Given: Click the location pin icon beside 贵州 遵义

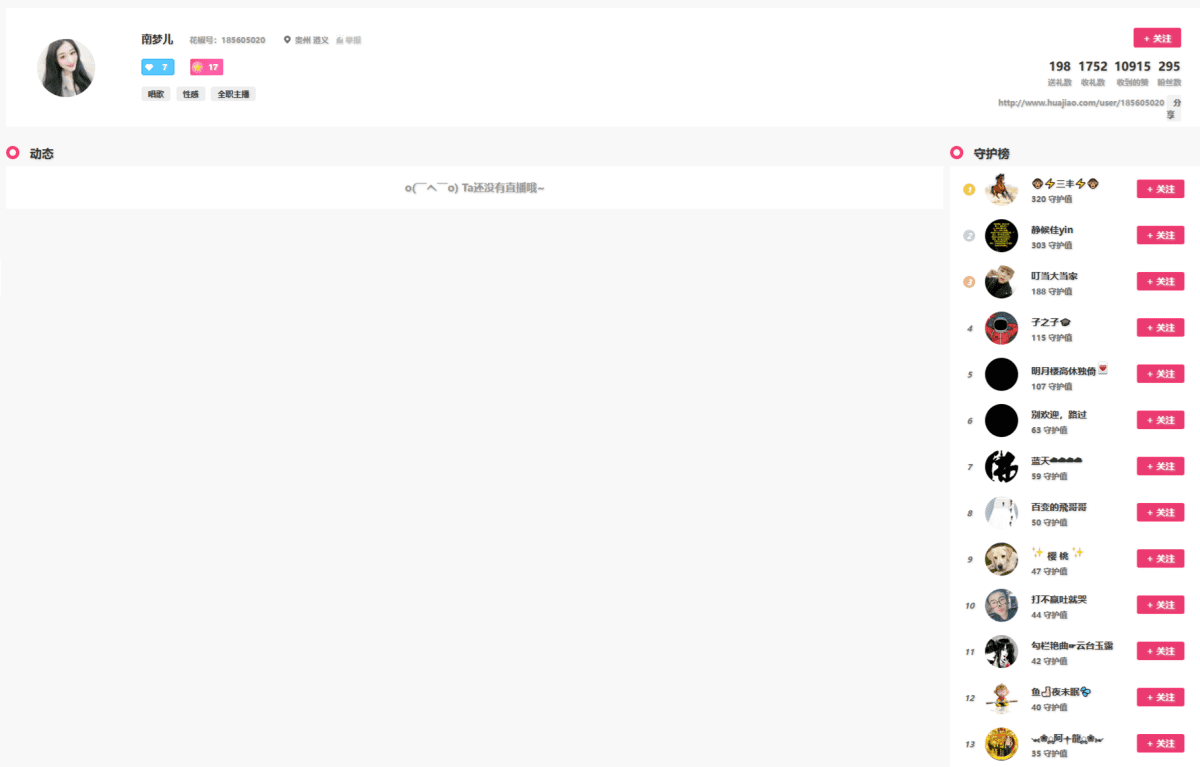Looking at the screenshot, I should tap(287, 40).
